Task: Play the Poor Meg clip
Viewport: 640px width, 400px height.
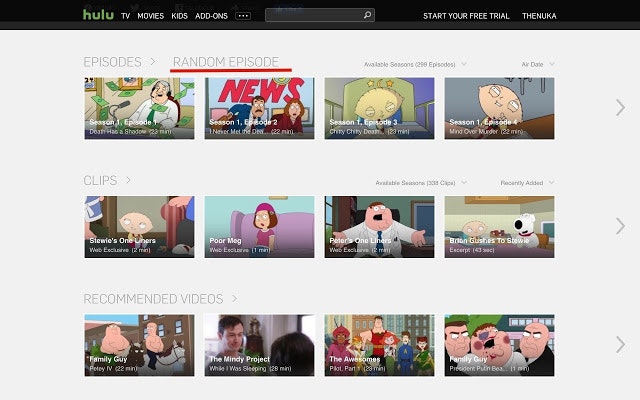Action: click(x=259, y=227)
